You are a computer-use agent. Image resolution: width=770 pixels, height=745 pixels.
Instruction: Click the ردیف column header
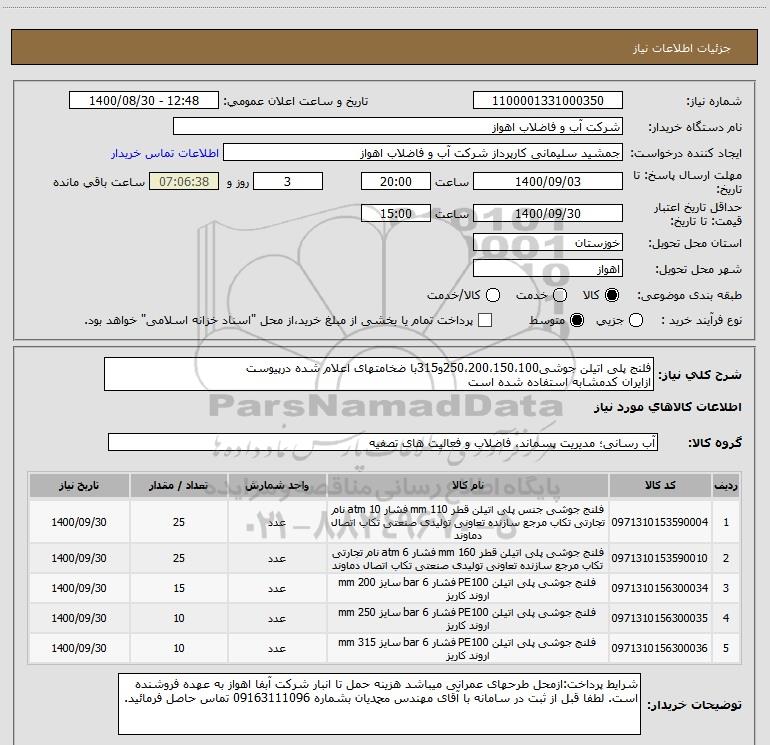[726, 486]
